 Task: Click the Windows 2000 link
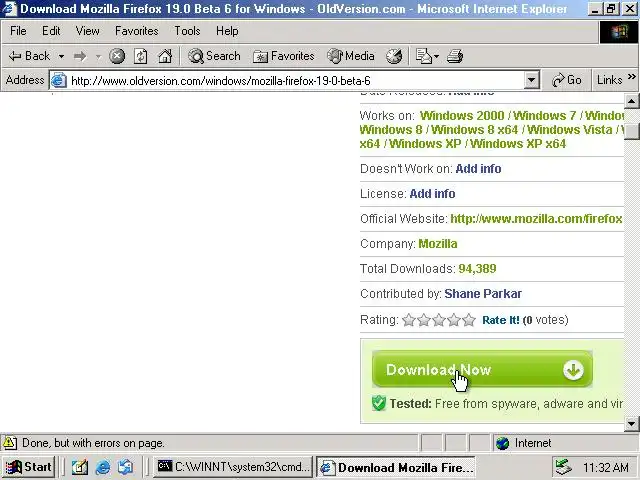pos(462,116)
